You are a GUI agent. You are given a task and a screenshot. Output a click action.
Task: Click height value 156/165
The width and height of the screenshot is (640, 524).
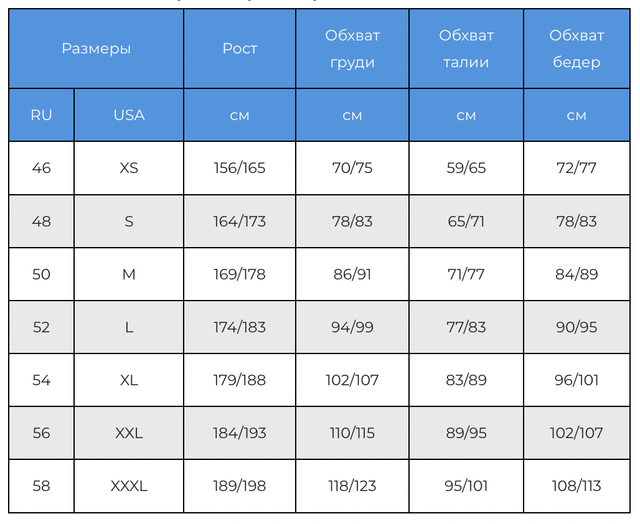click(x=240, y=168)
